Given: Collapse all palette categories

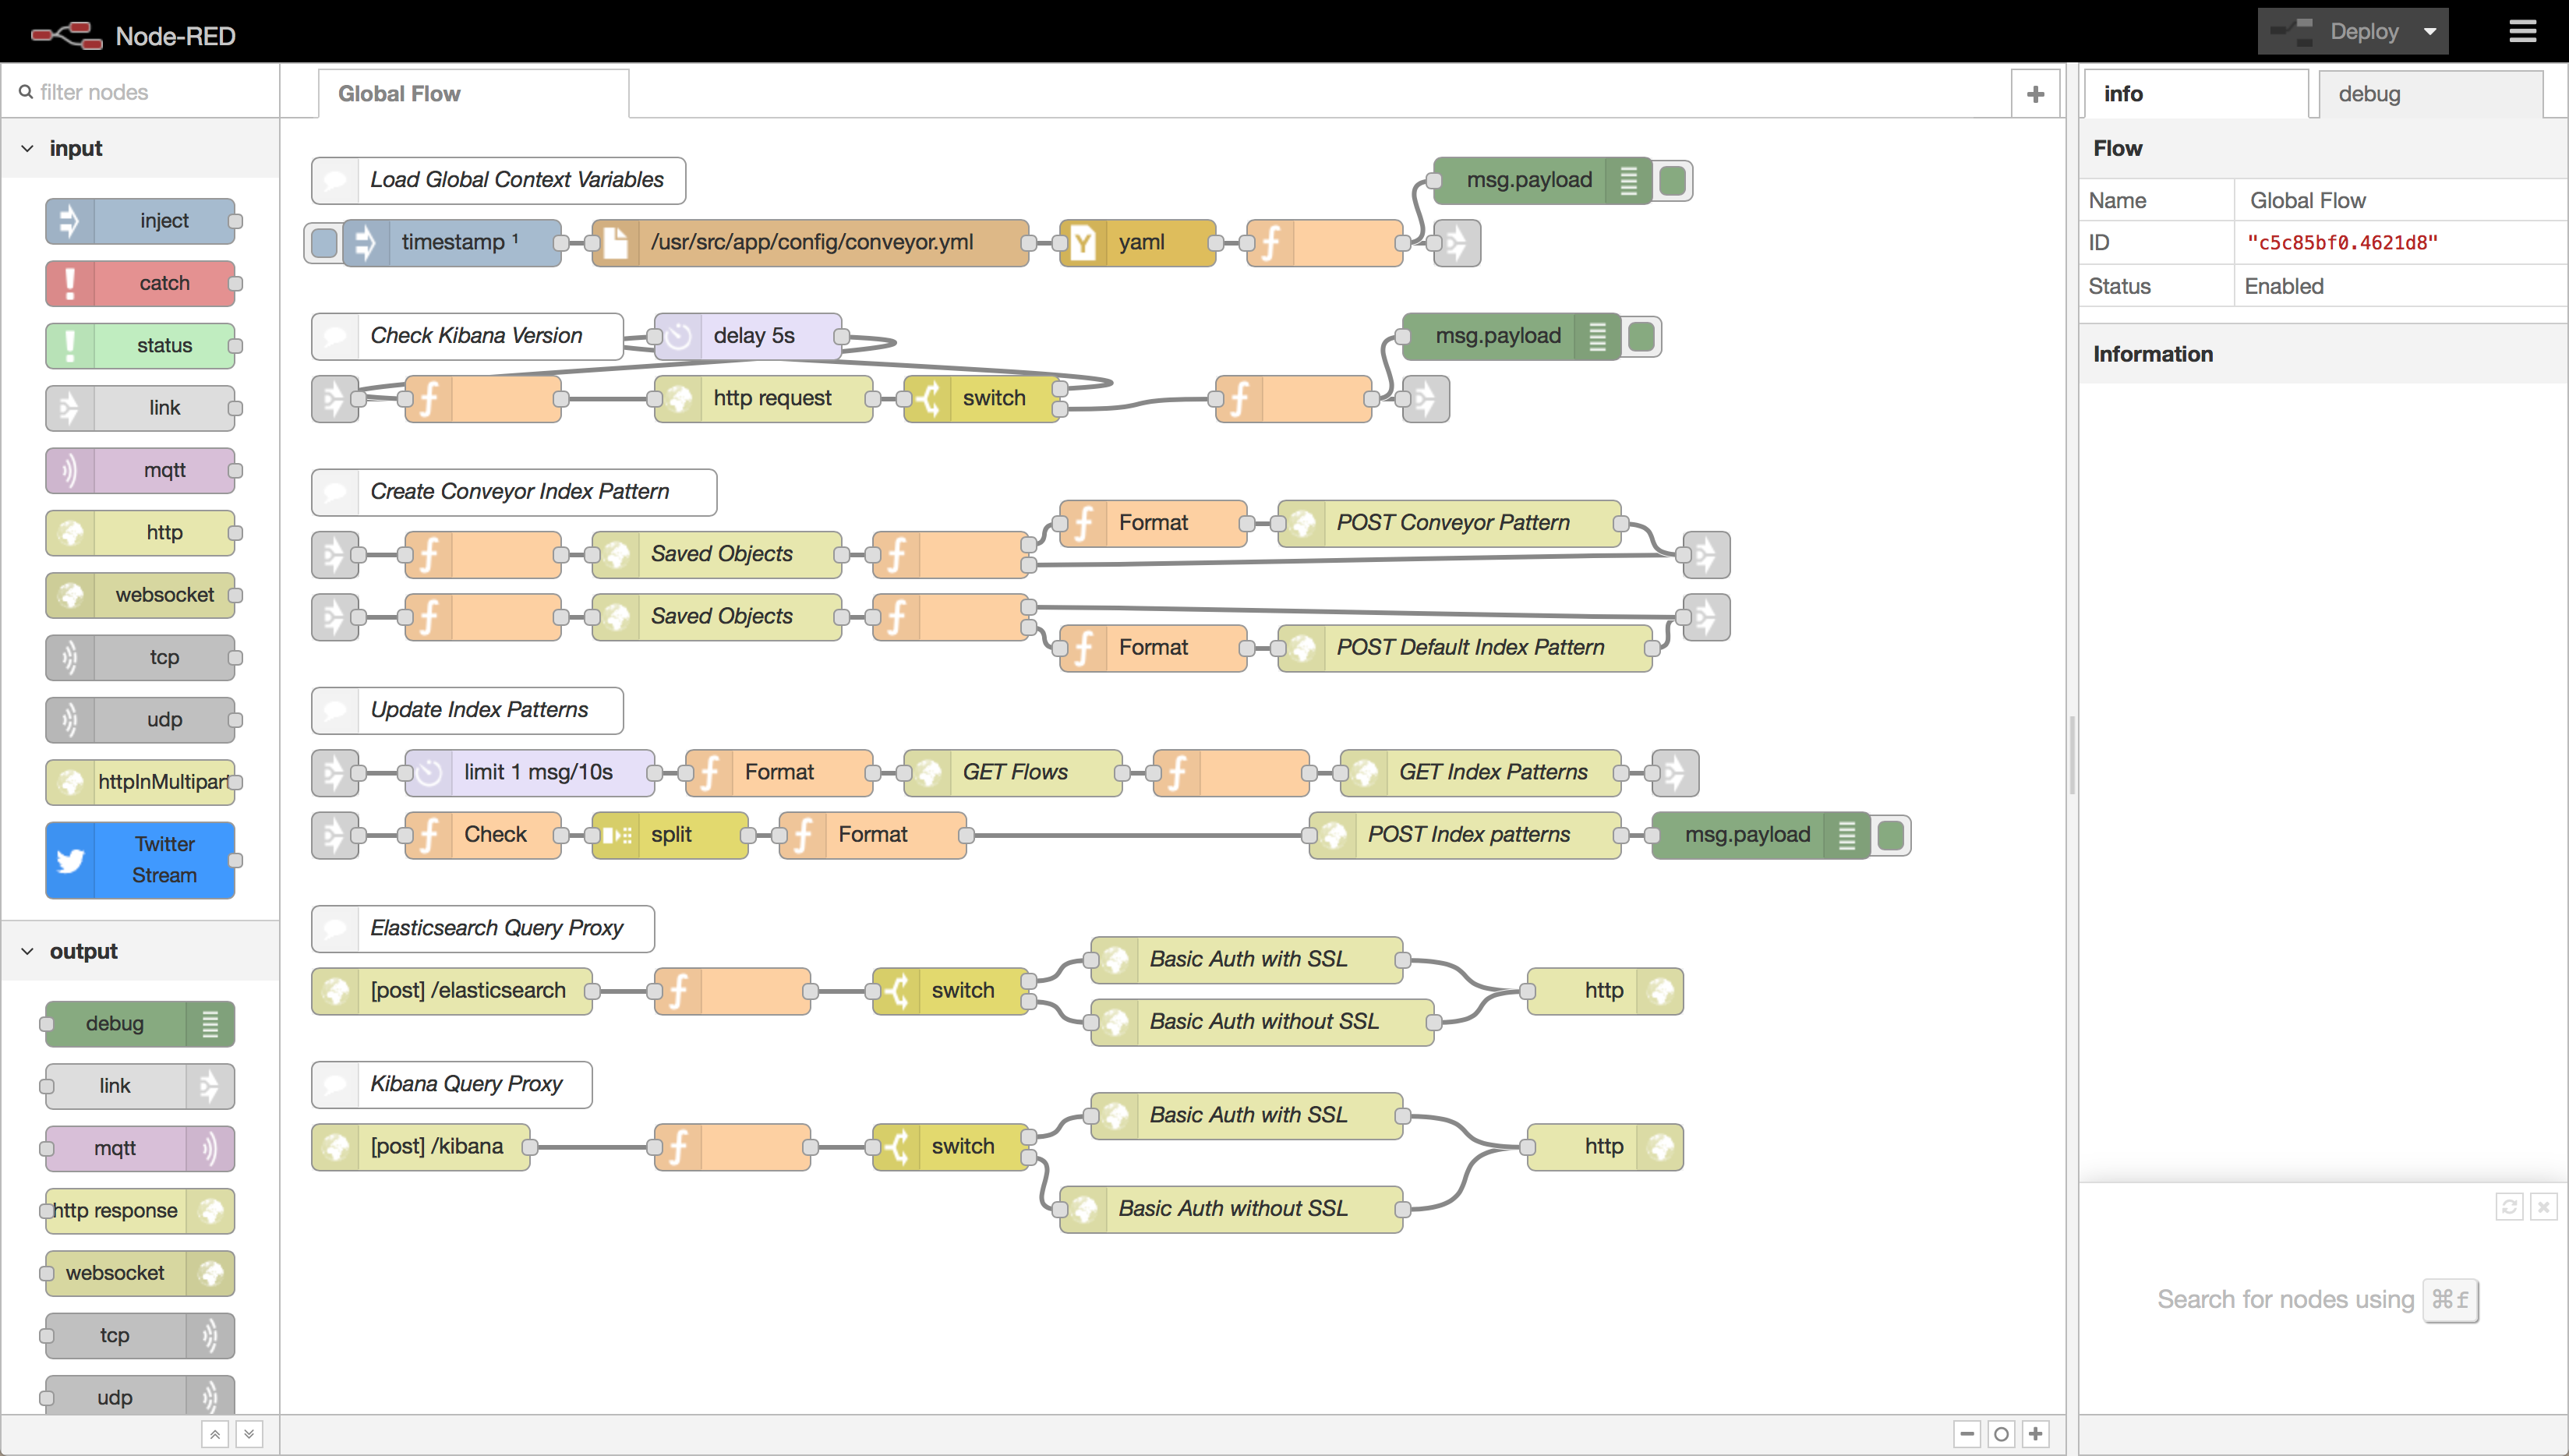Looking at the screenshot, I should [x=215, y=1434].
